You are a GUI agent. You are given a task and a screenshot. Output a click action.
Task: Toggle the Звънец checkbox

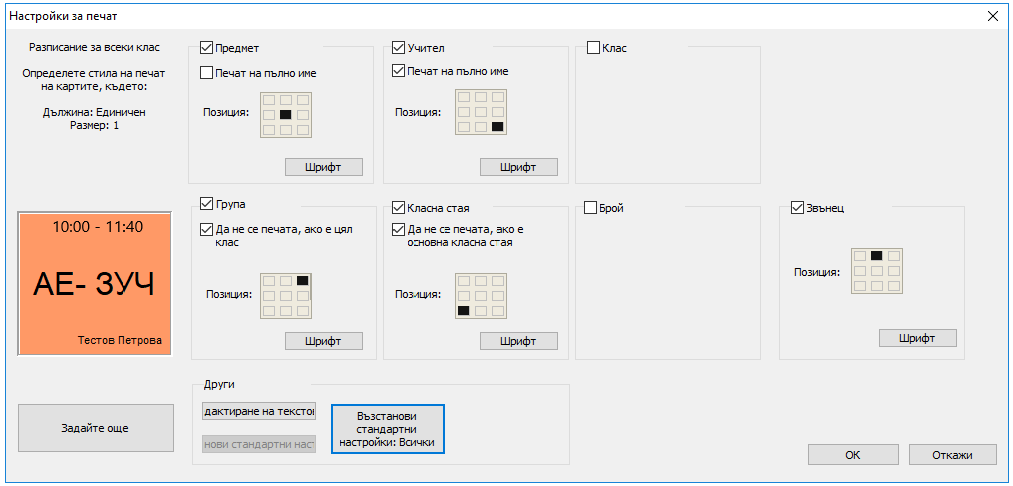797,208
